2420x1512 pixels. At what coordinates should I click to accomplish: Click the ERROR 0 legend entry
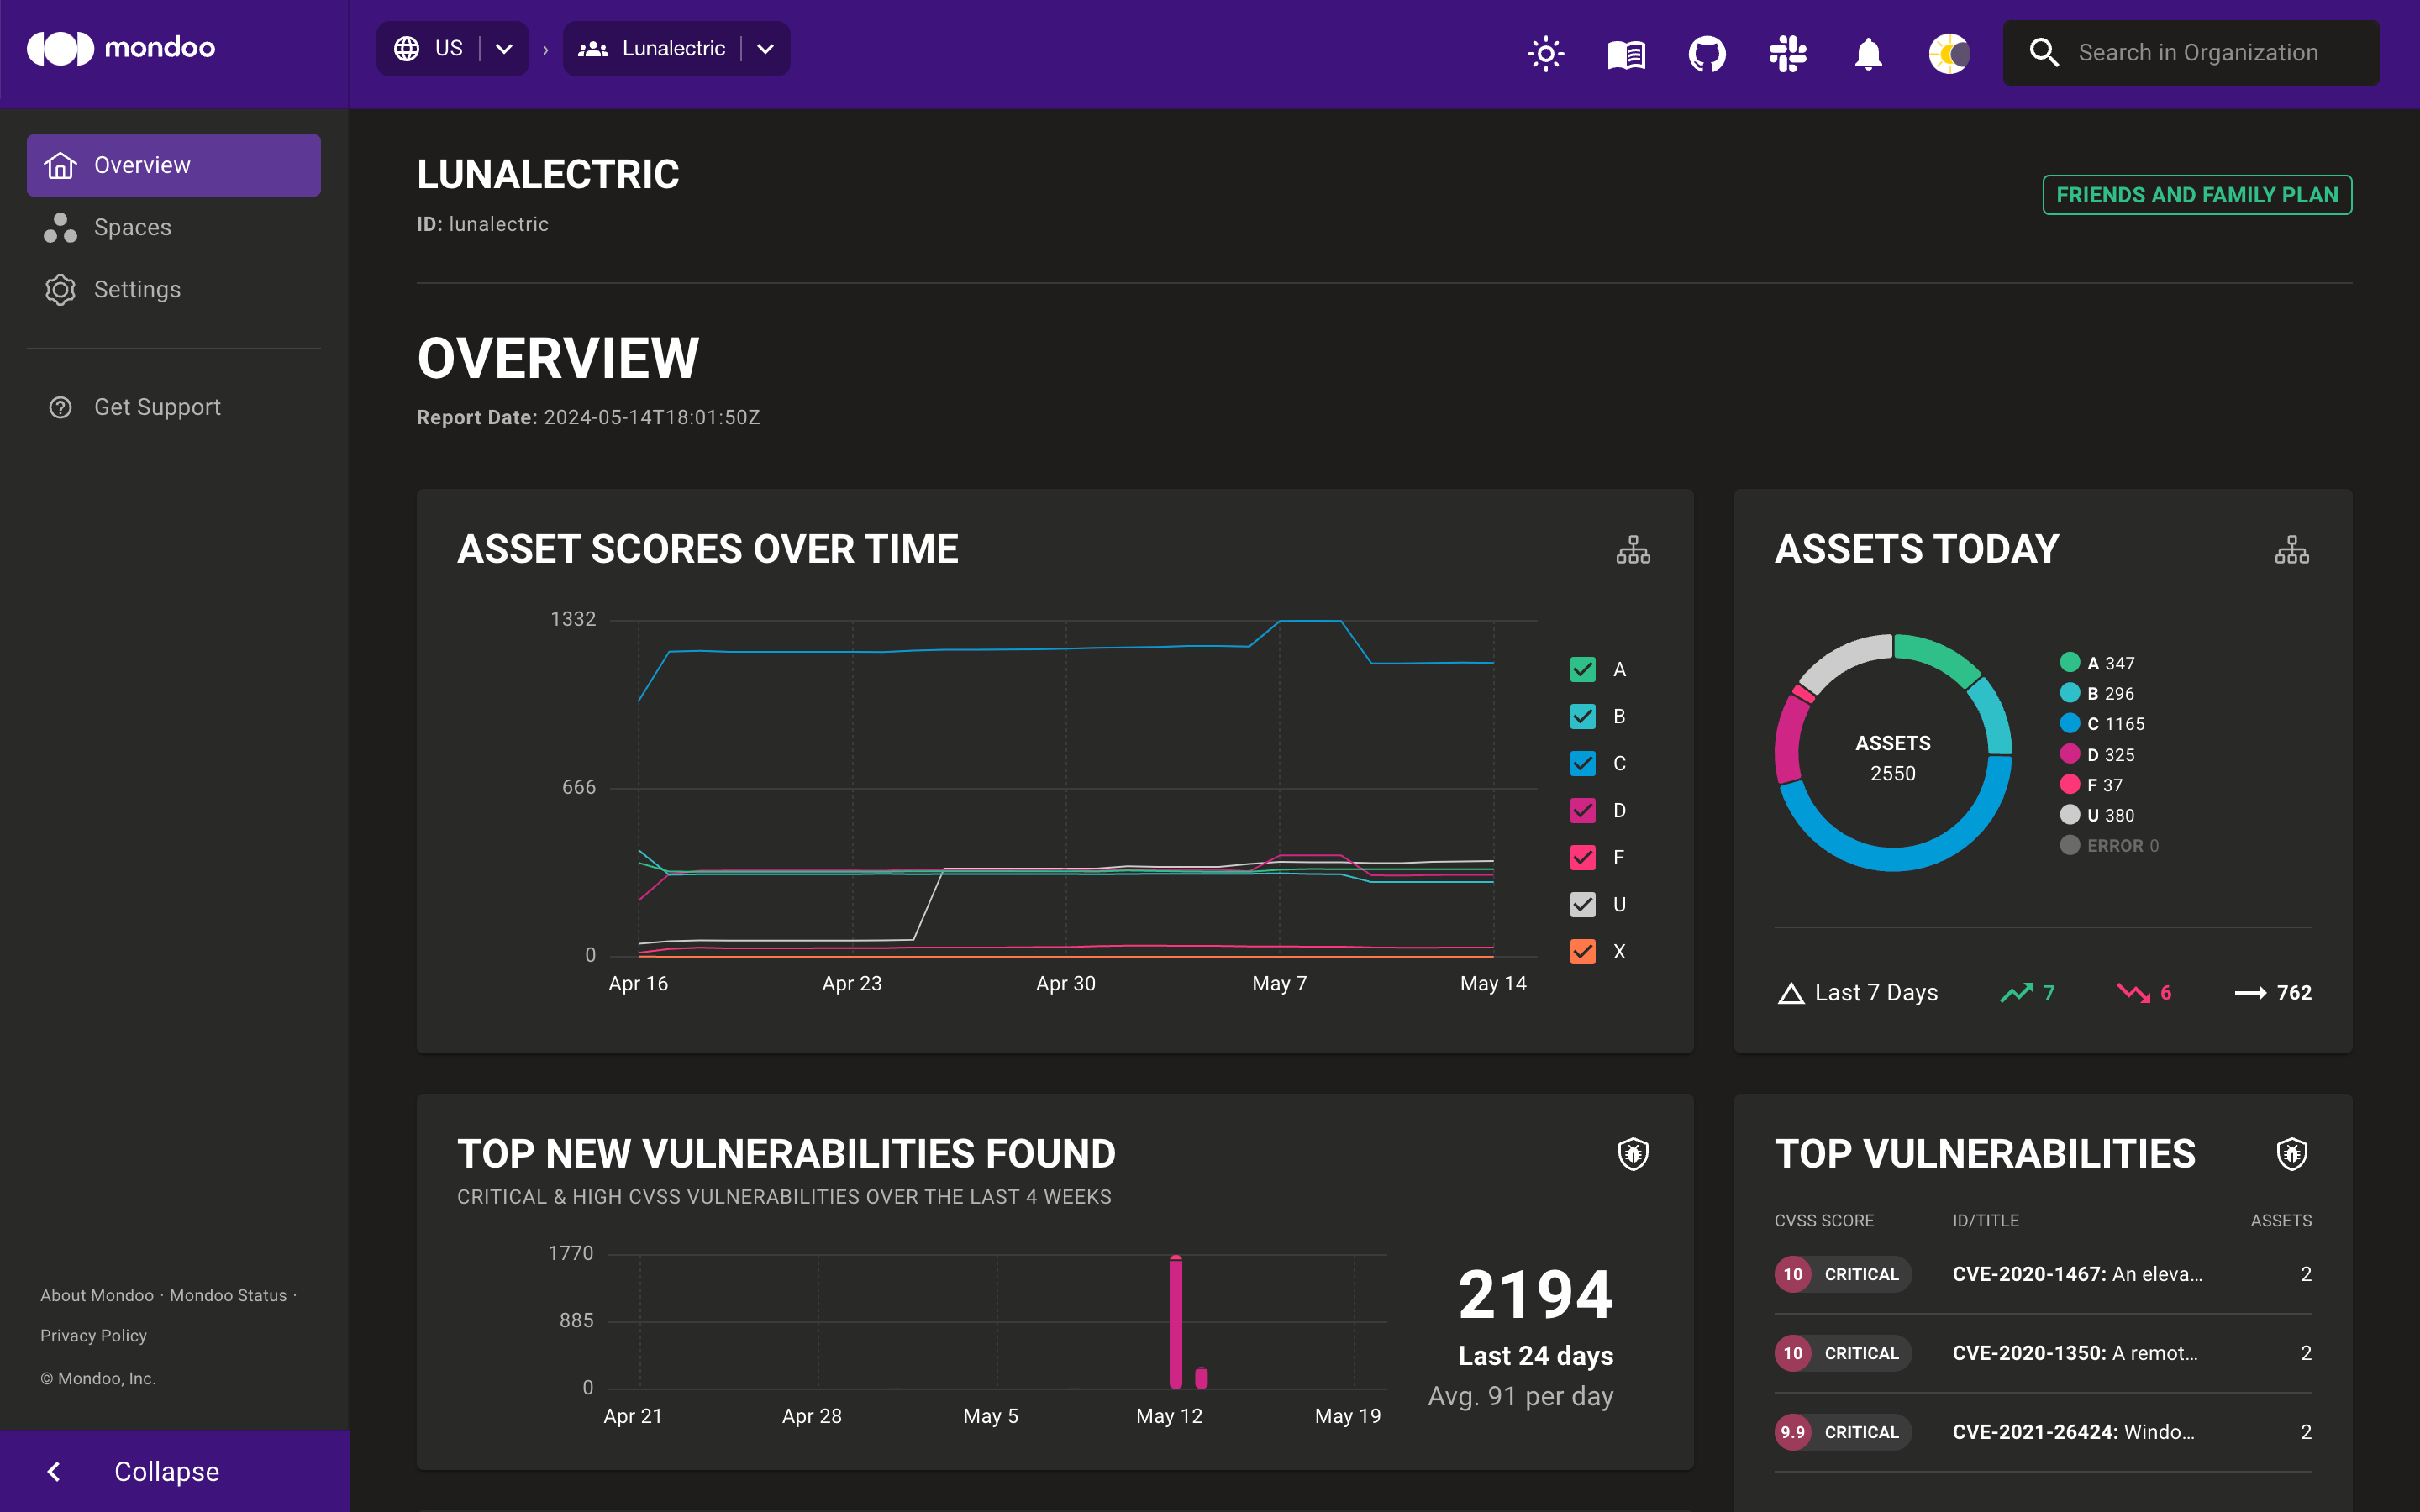pyautogui.click(x=2109, y=846)
